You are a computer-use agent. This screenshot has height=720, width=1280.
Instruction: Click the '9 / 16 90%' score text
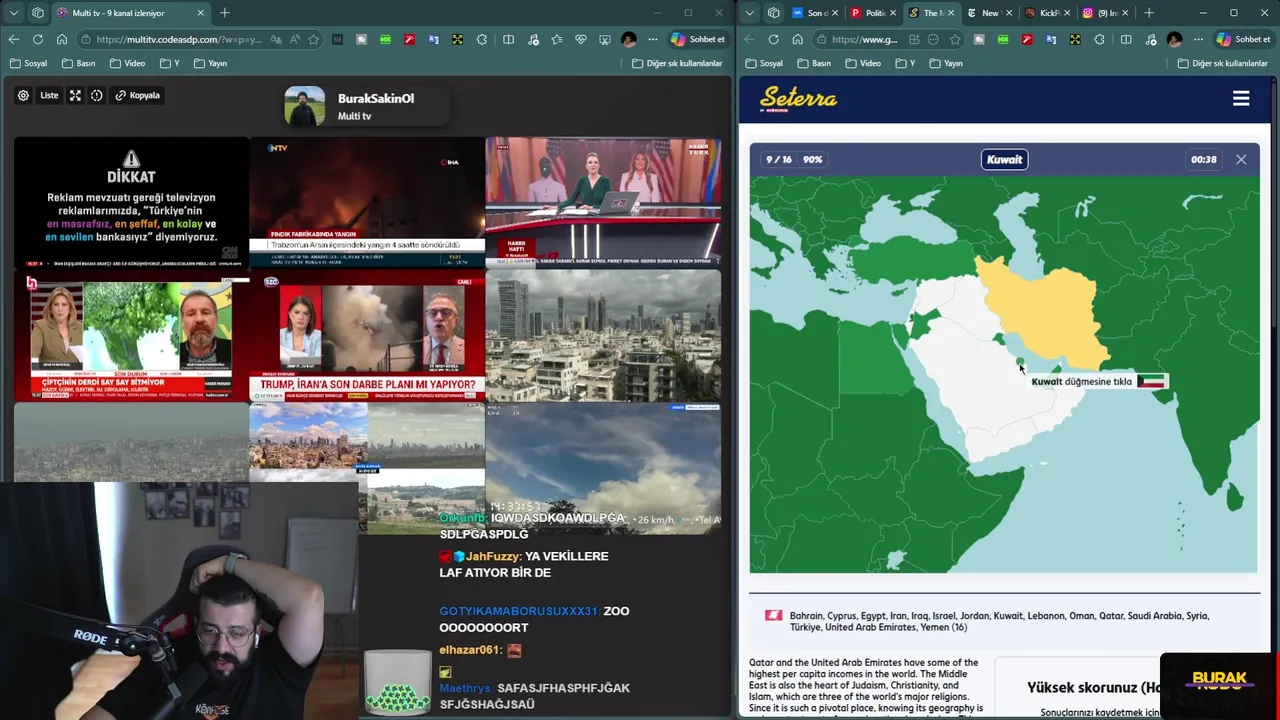coord(794,160)
